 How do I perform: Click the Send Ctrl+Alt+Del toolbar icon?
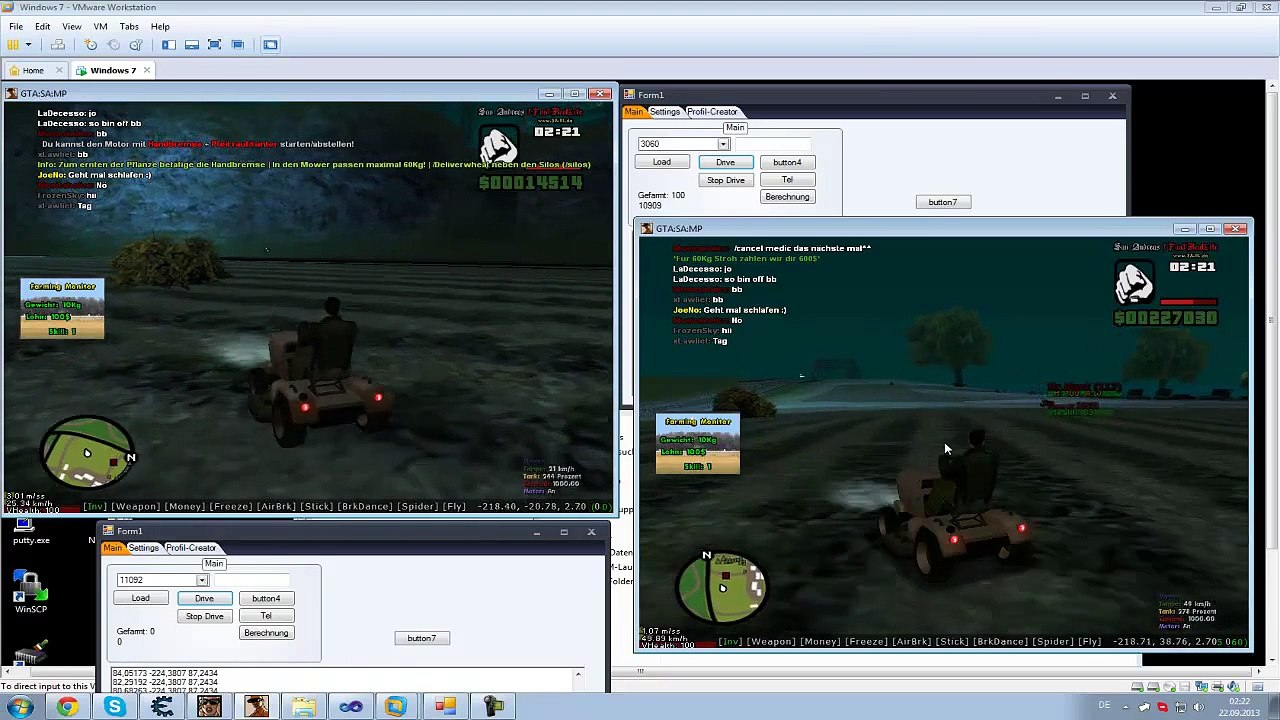pyautogui.click(x=58, y=44)
